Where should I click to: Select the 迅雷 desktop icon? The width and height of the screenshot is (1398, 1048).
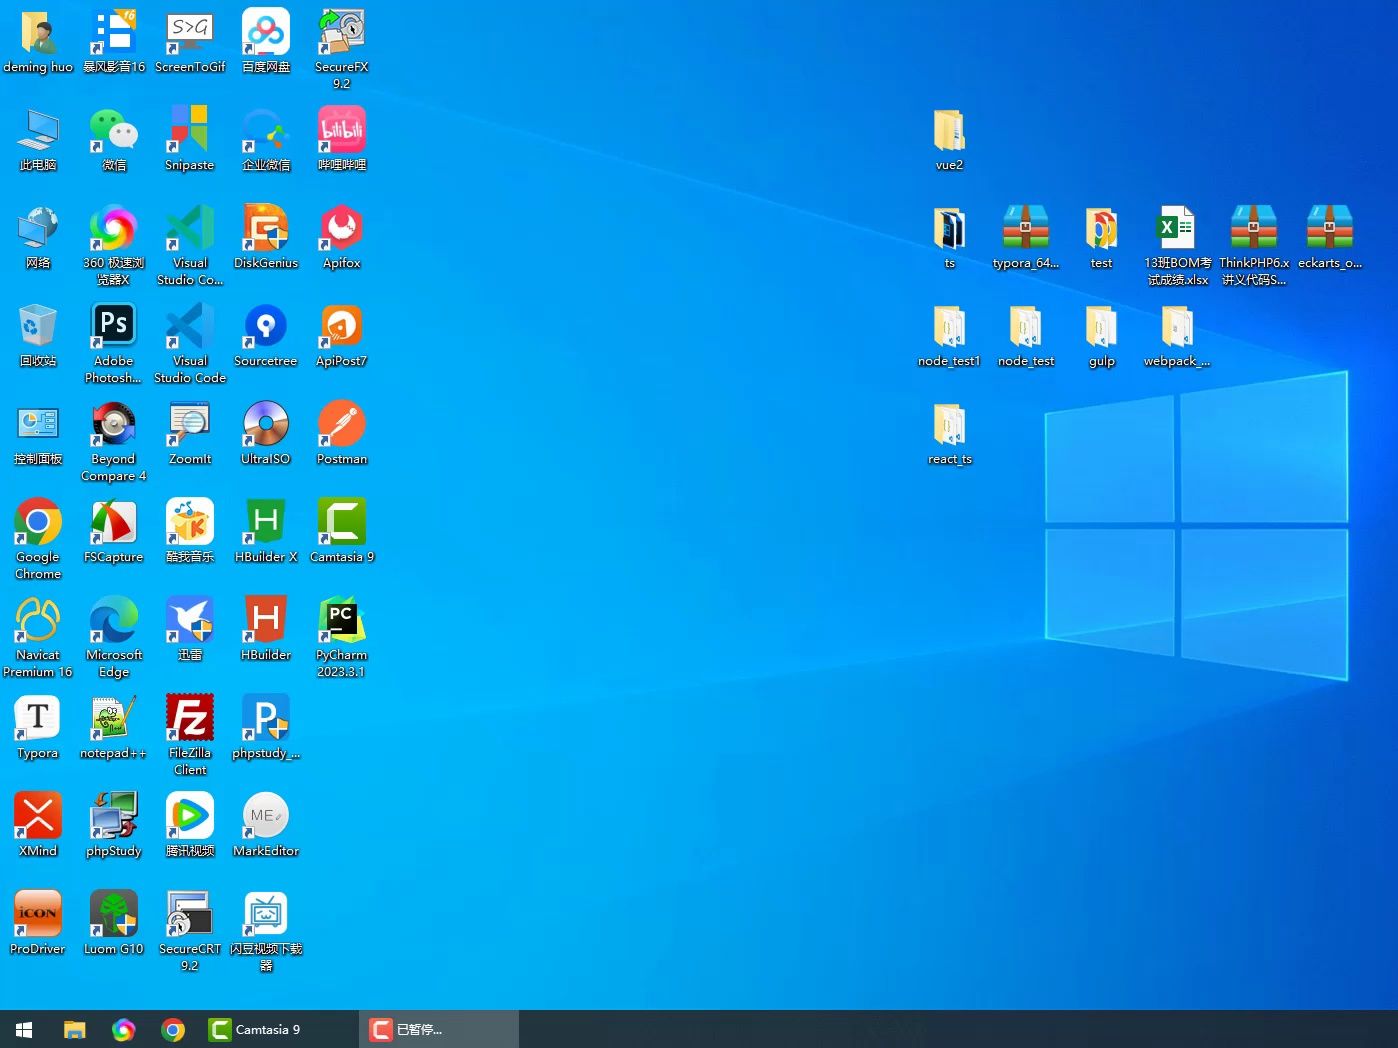point(190,630)
